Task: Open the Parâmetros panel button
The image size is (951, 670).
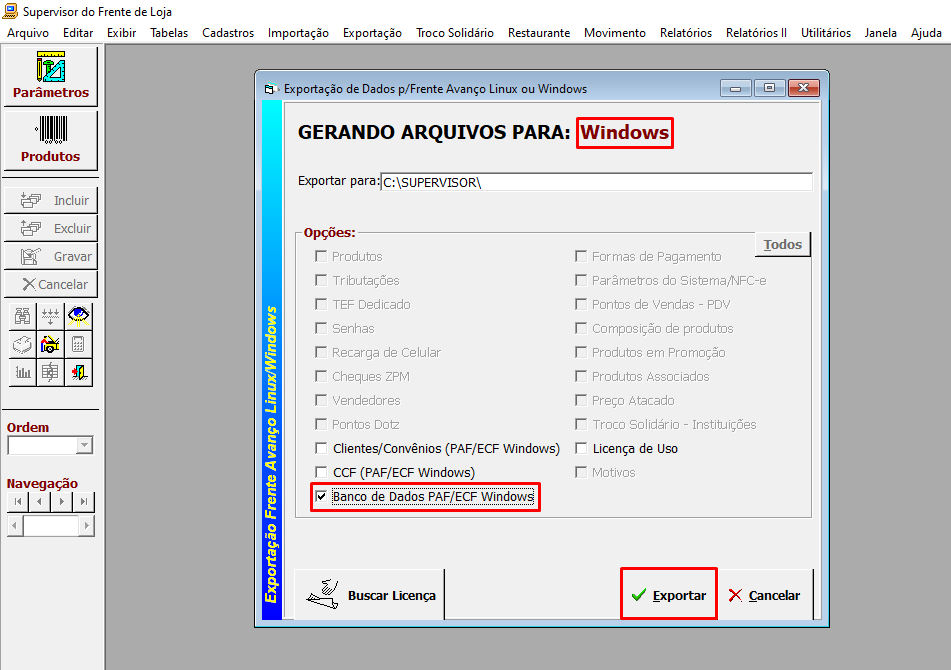Action: click(50, 76)
